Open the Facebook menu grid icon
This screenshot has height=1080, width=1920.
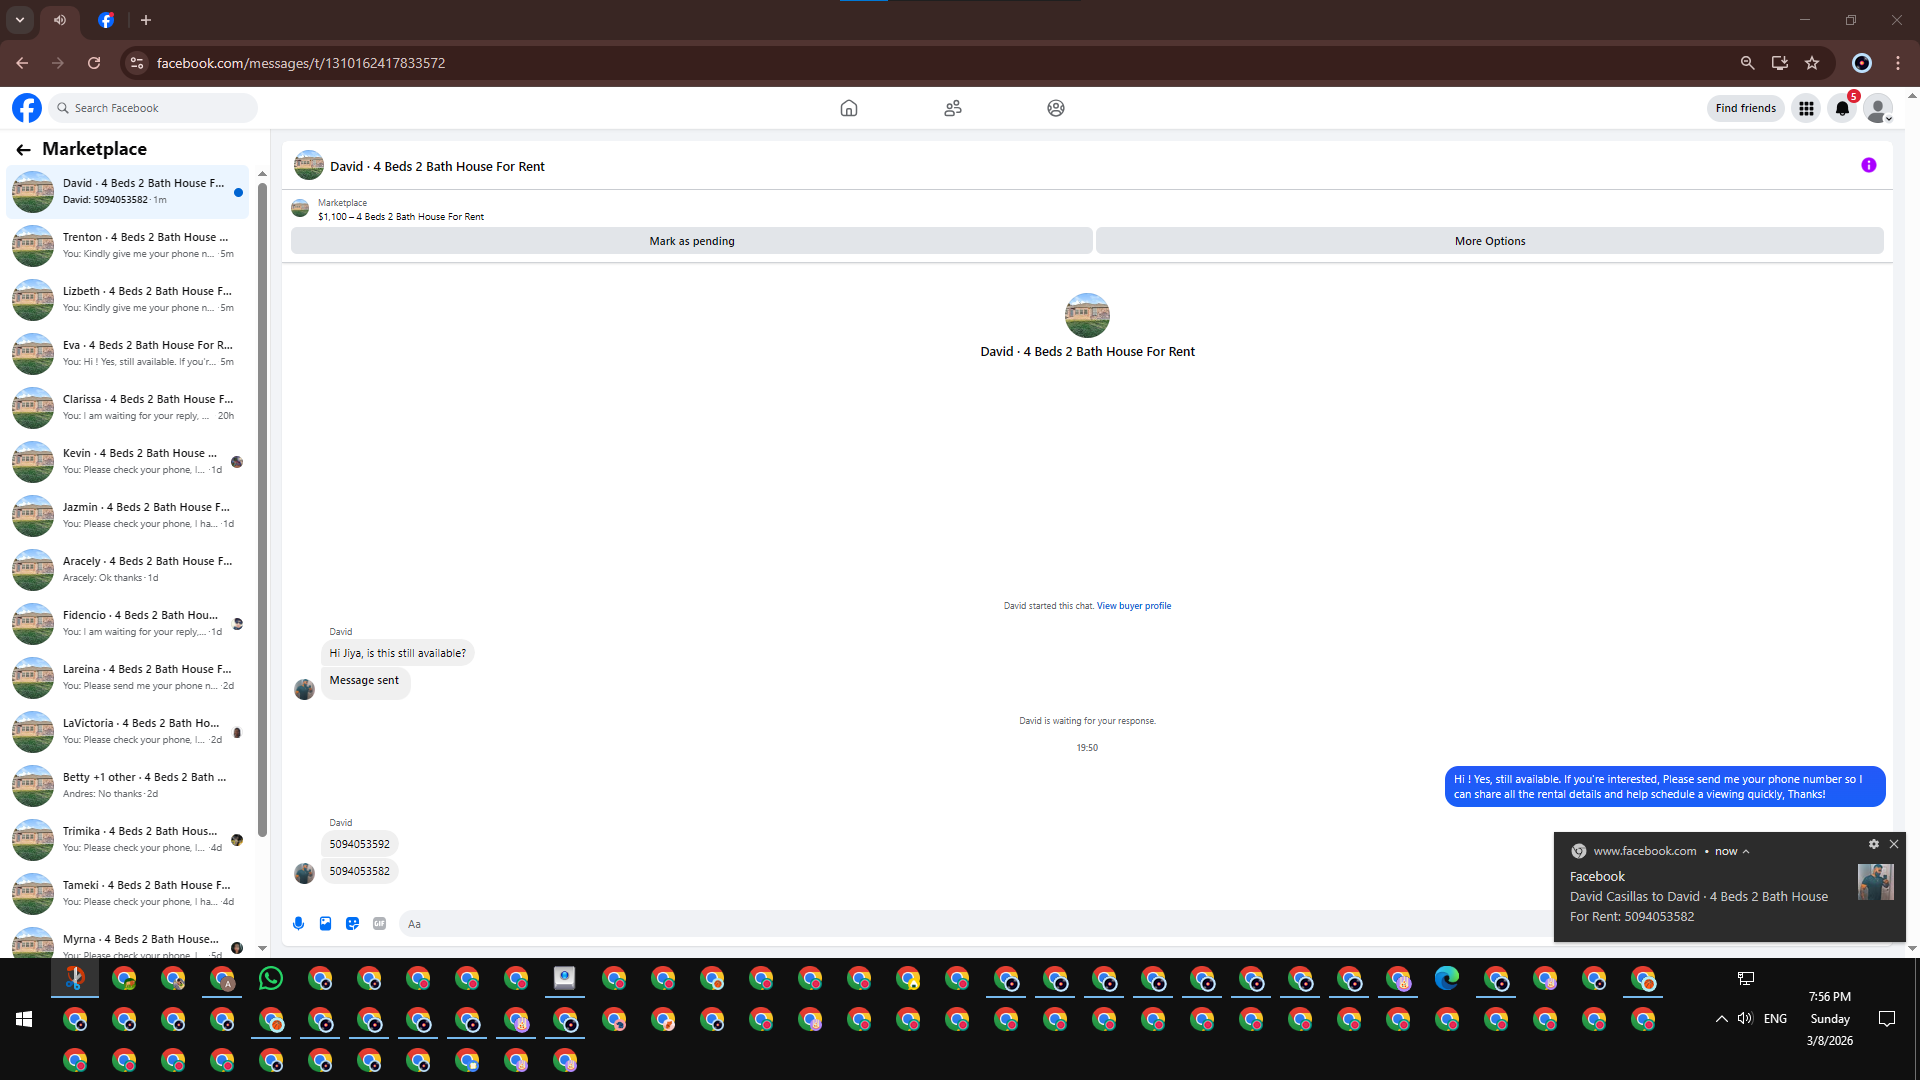1806,109
